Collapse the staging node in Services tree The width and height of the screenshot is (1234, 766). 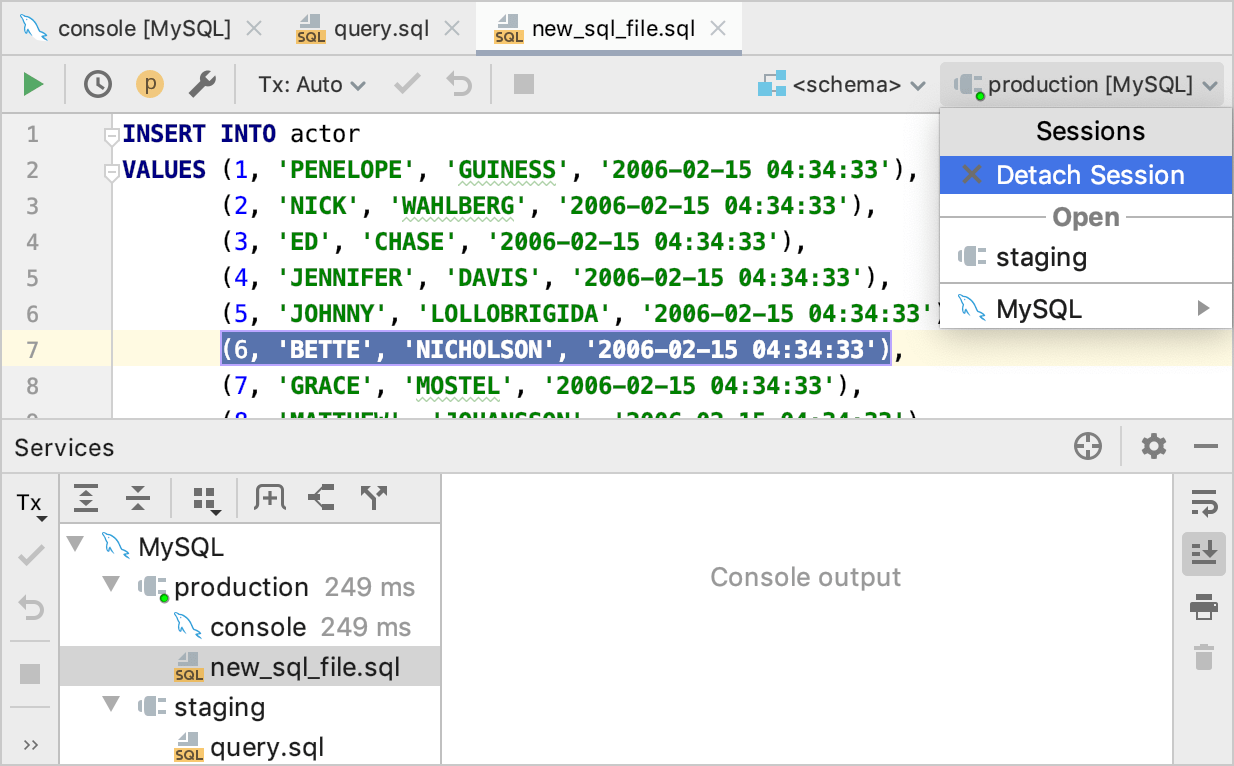pyautogui.click(x=111, y=706)
